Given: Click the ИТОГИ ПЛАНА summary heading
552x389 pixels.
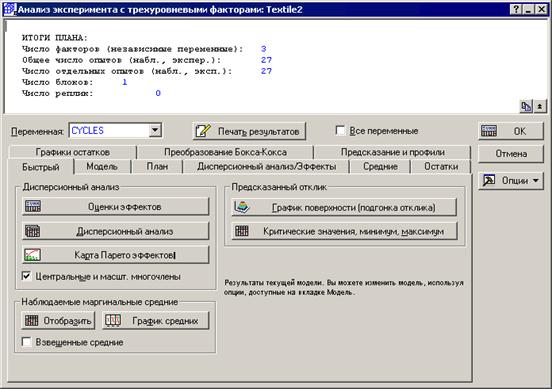Looking at the screenshot, I should (x=54, y=38).
